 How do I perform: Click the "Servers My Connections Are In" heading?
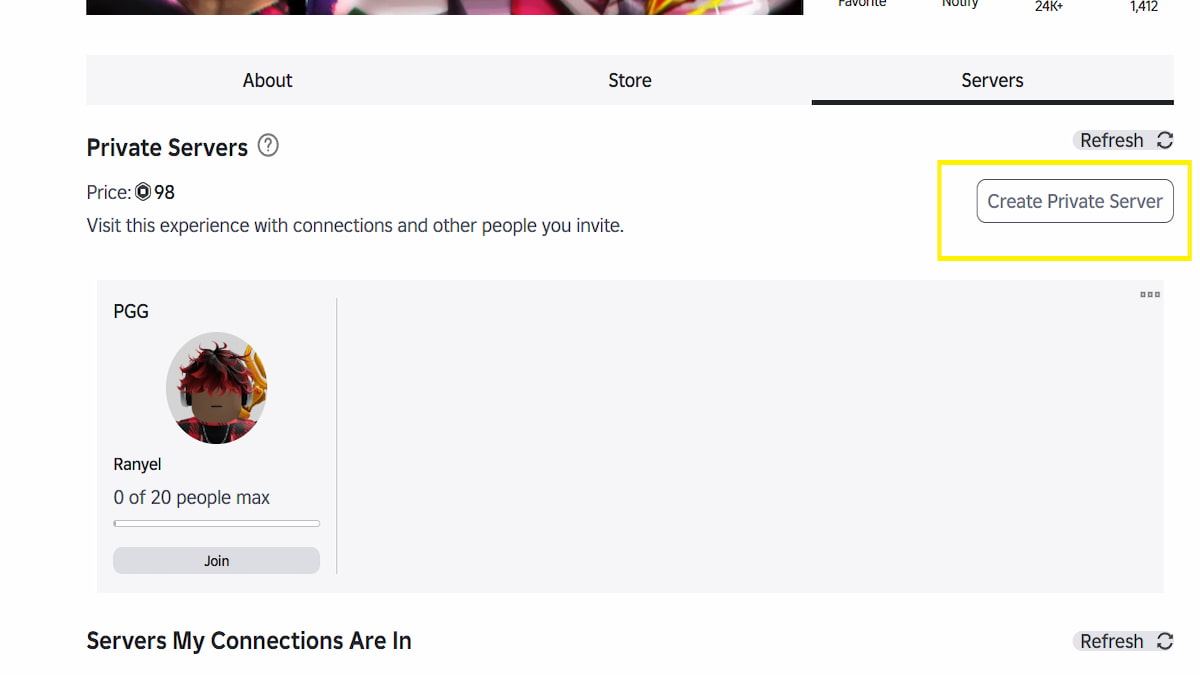click(249, 641)
